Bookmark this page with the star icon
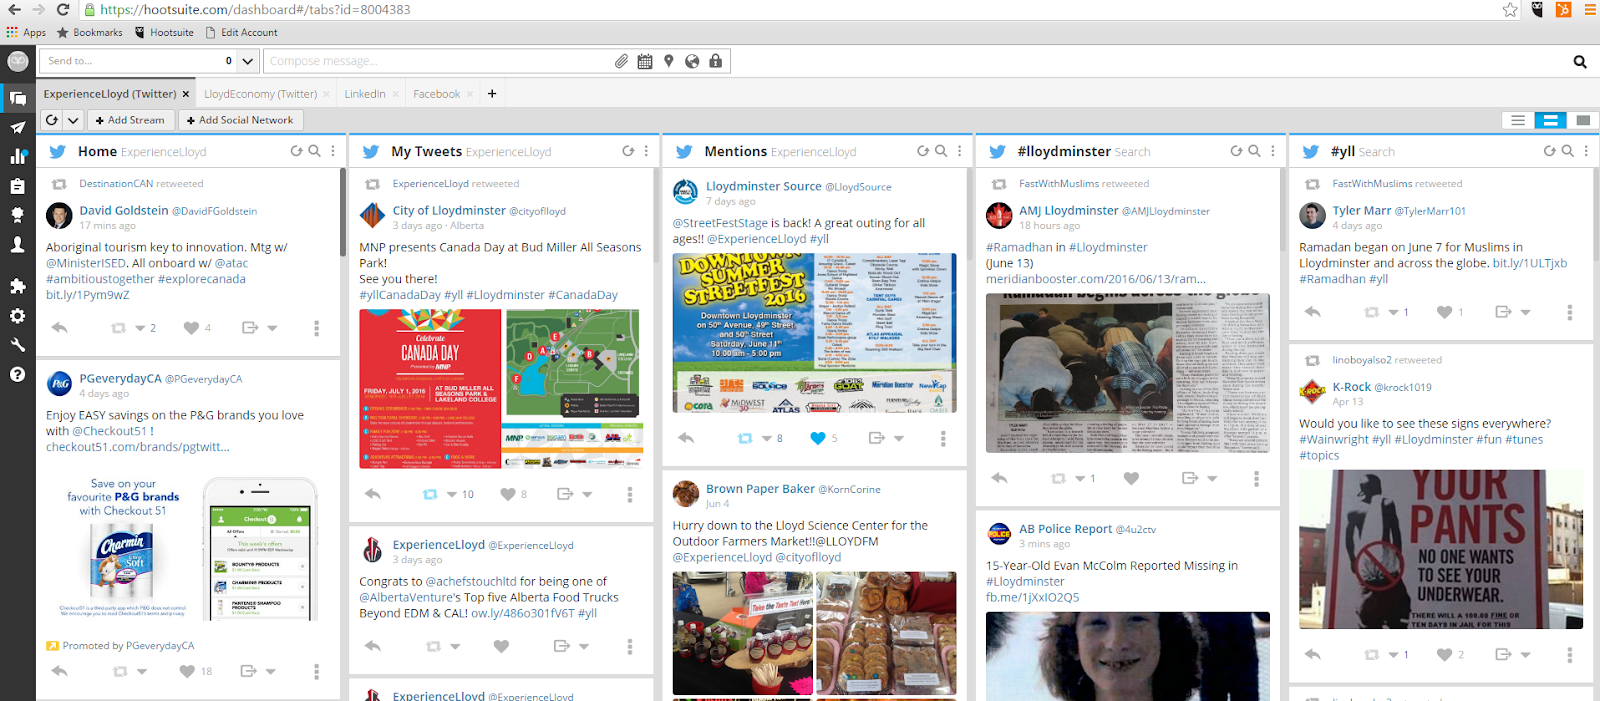This screenshot has width=1600, height=701. pos(1510,9)
